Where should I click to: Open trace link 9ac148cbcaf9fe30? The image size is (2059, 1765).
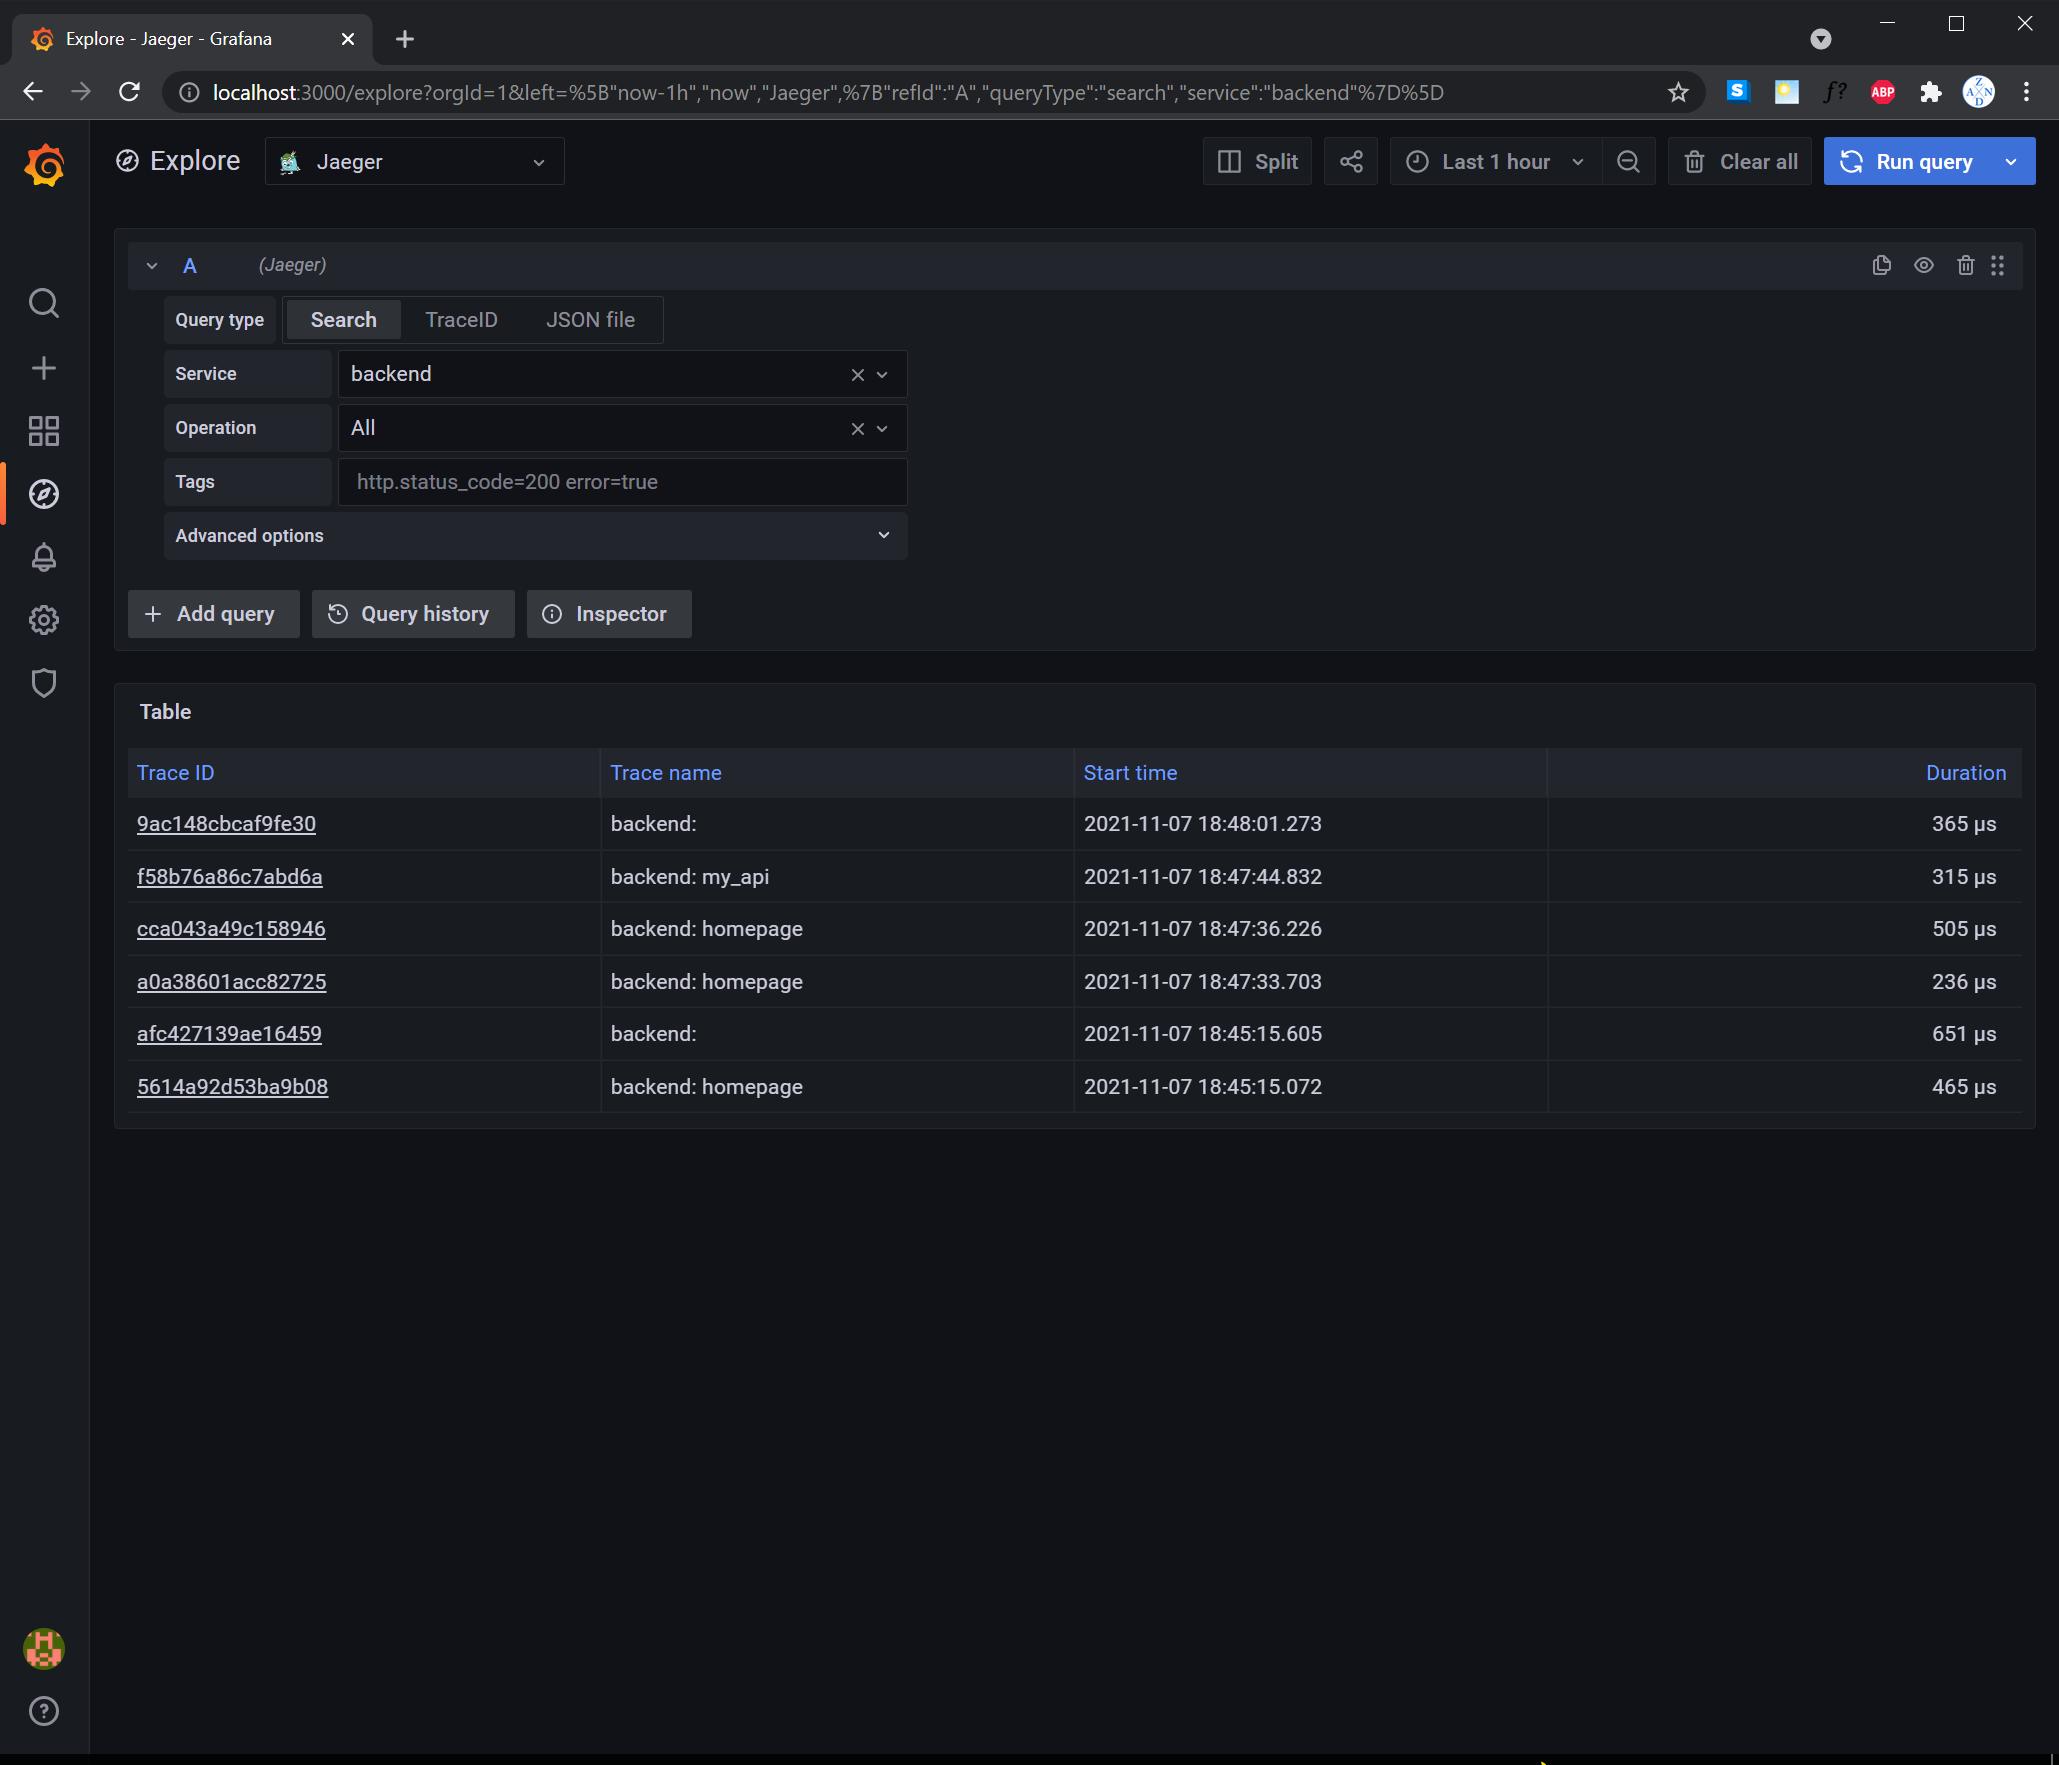(226, 824)
